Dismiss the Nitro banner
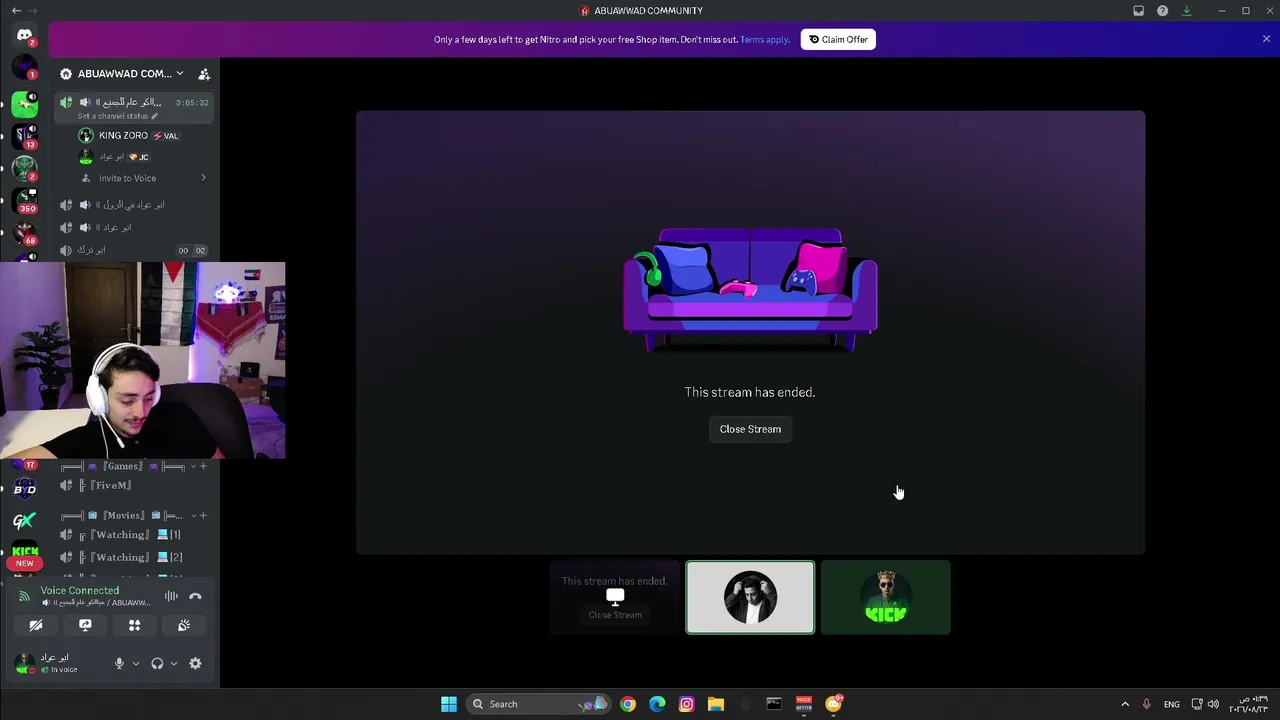This screenshot has width=1280, height=720. click(x=1266, y=39)
